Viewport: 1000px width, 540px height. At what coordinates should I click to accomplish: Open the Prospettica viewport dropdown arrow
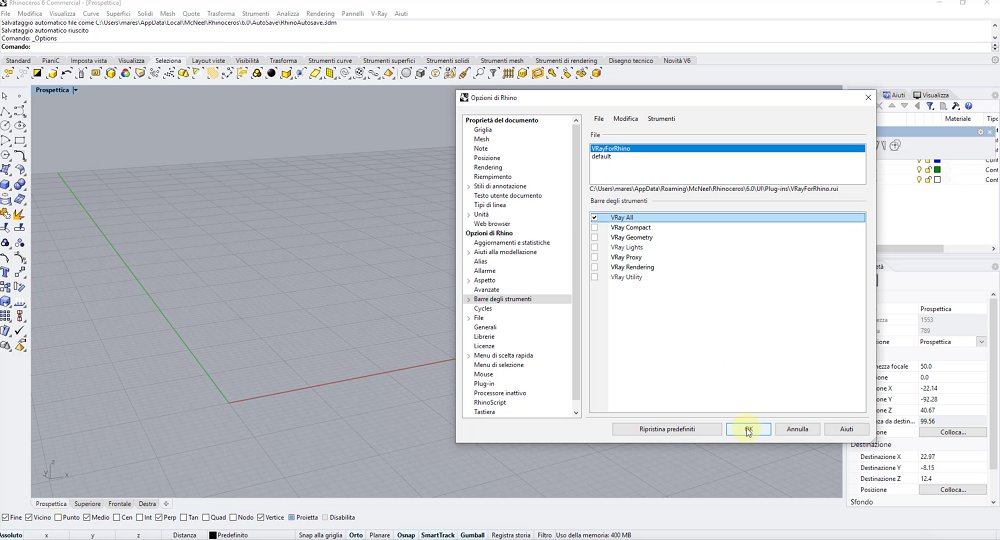75,90
